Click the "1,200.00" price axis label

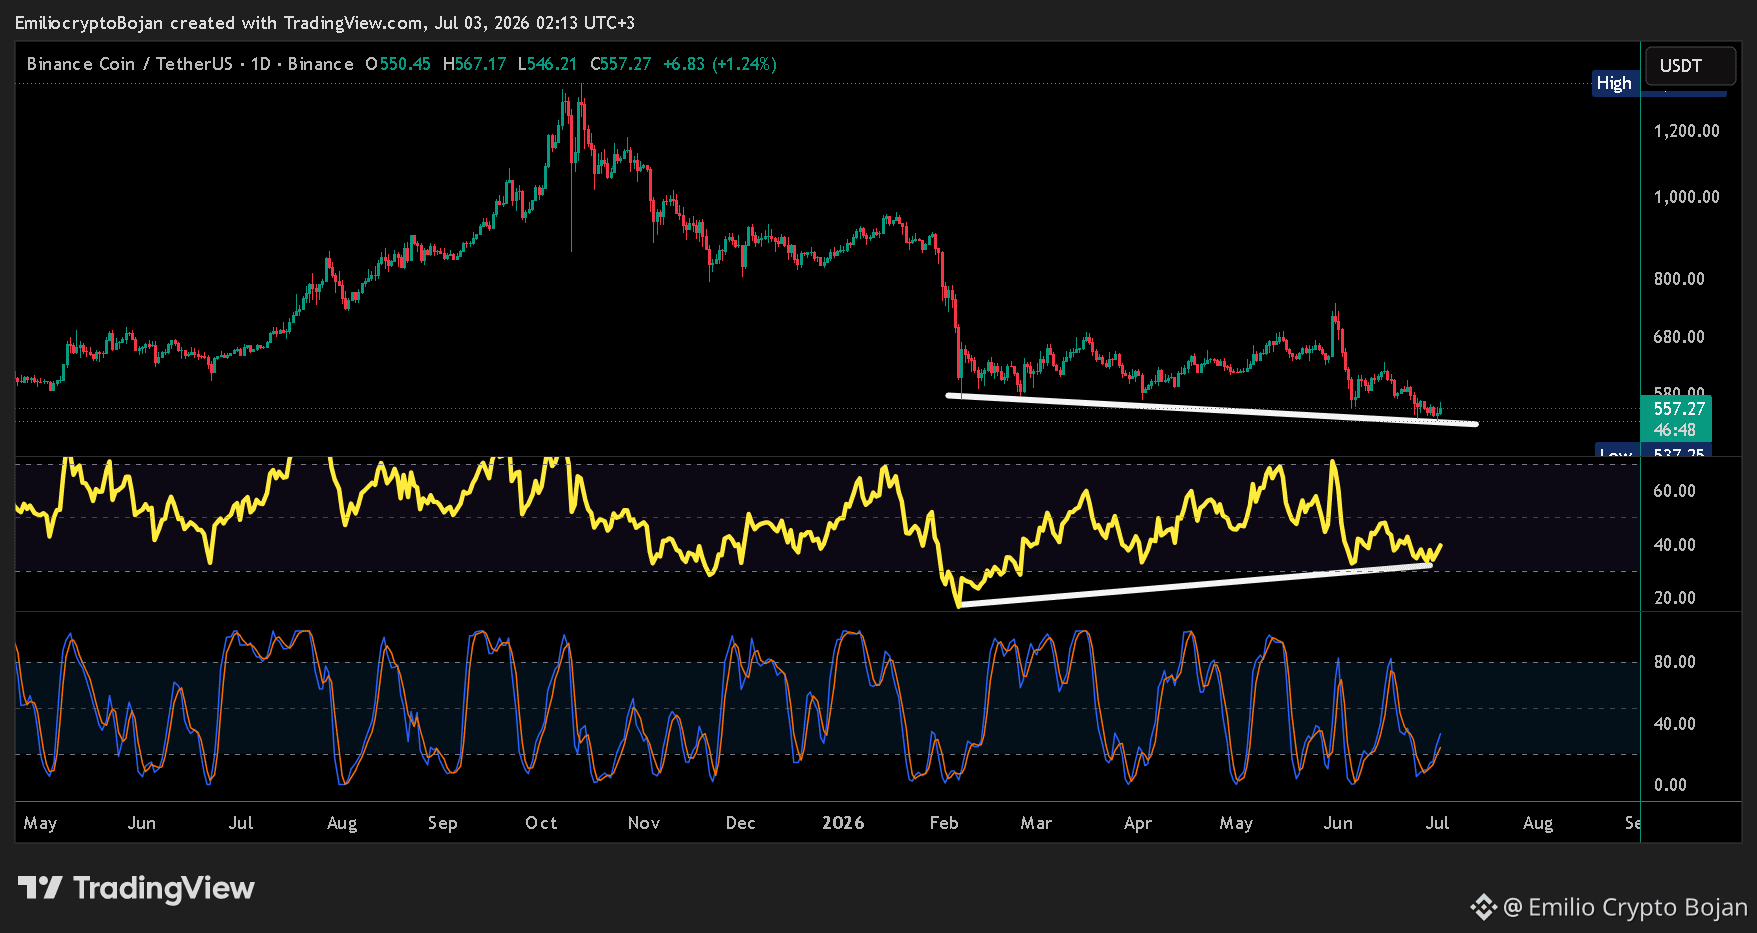pyautogui.click(x=1687, y=131)
